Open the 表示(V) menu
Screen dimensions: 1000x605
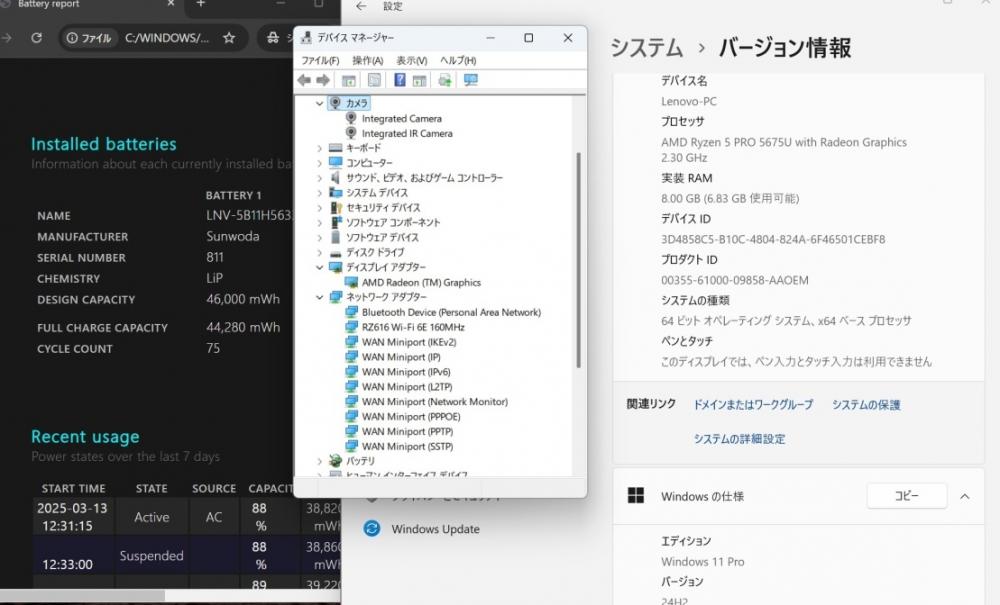pos(412,60)
